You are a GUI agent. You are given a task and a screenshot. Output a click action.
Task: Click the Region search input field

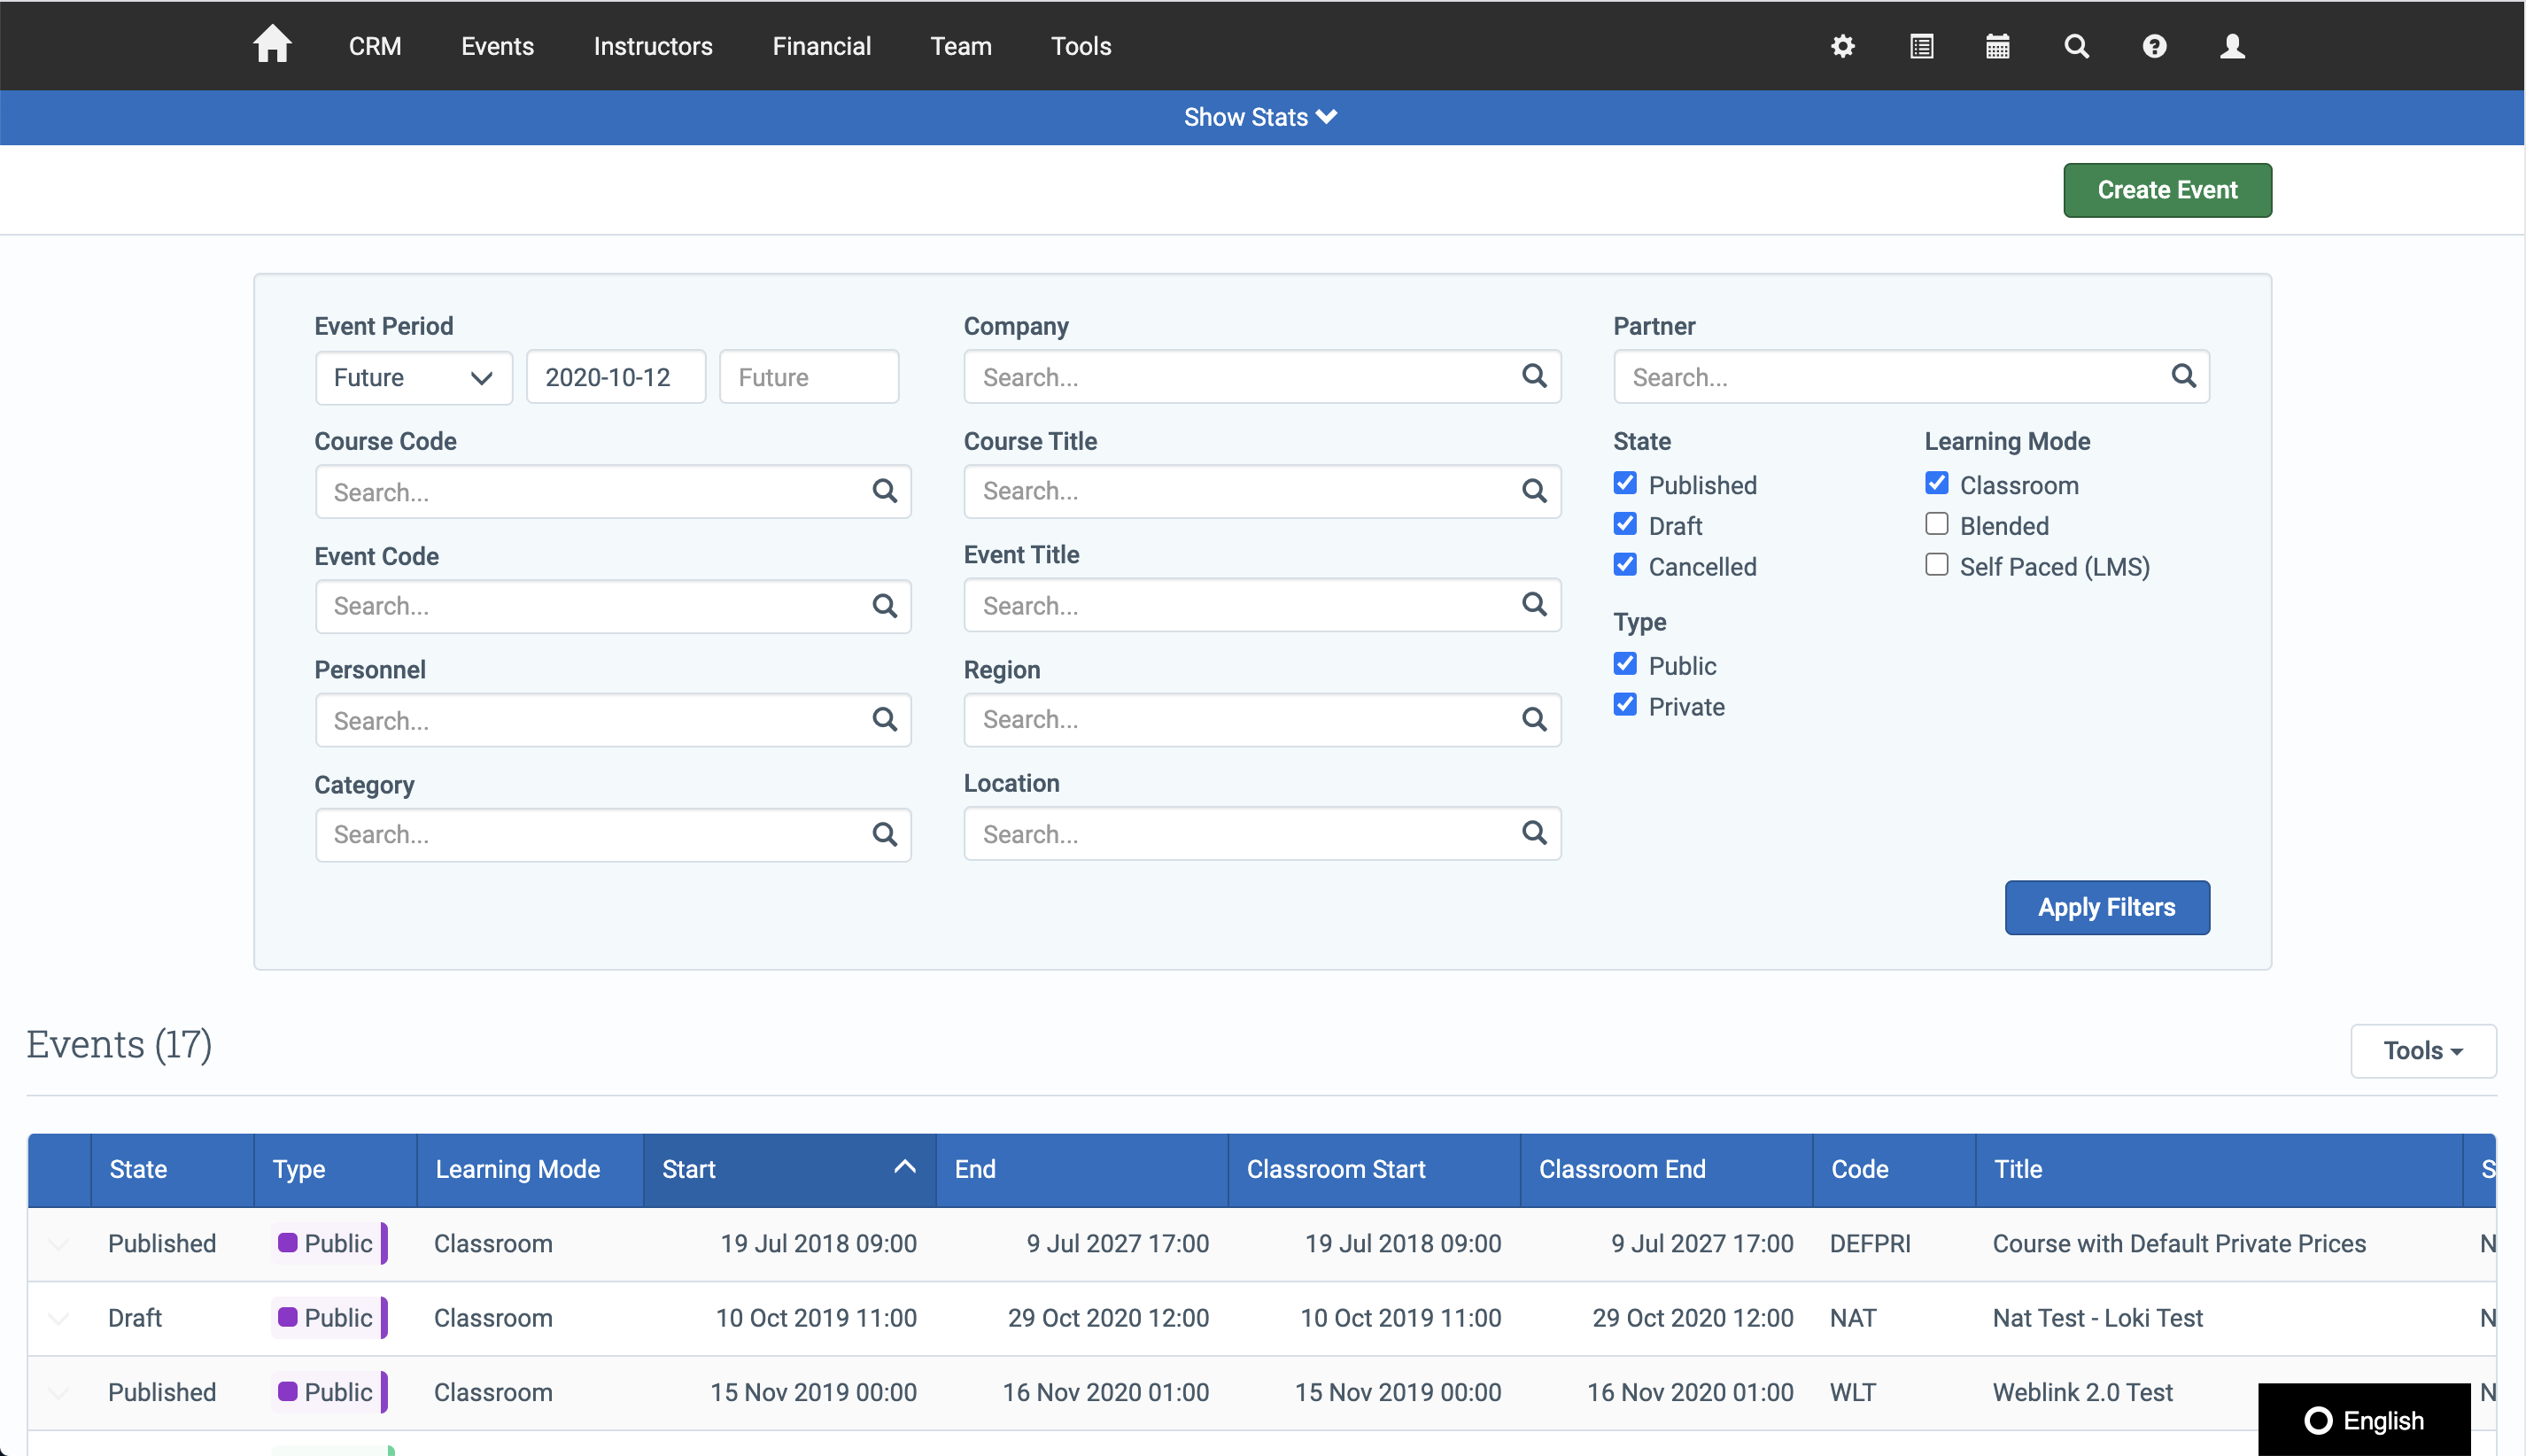1261,720
